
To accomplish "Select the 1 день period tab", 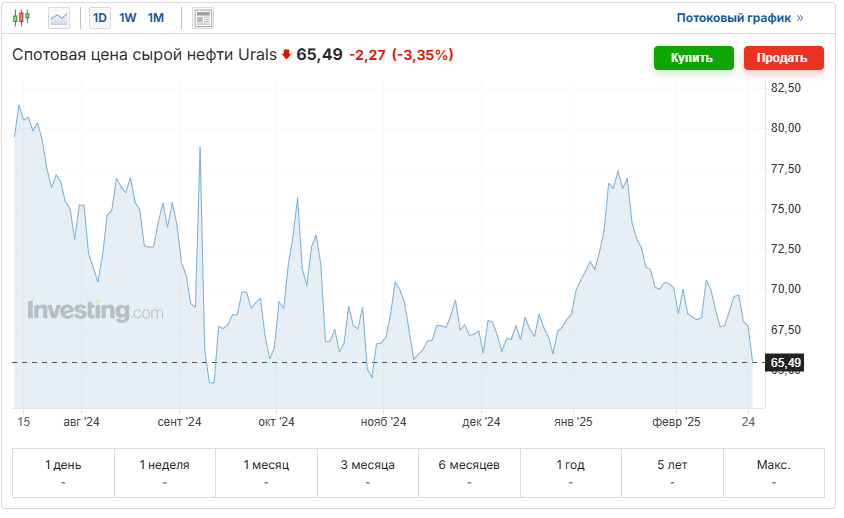I will click(x=63, y=472).
